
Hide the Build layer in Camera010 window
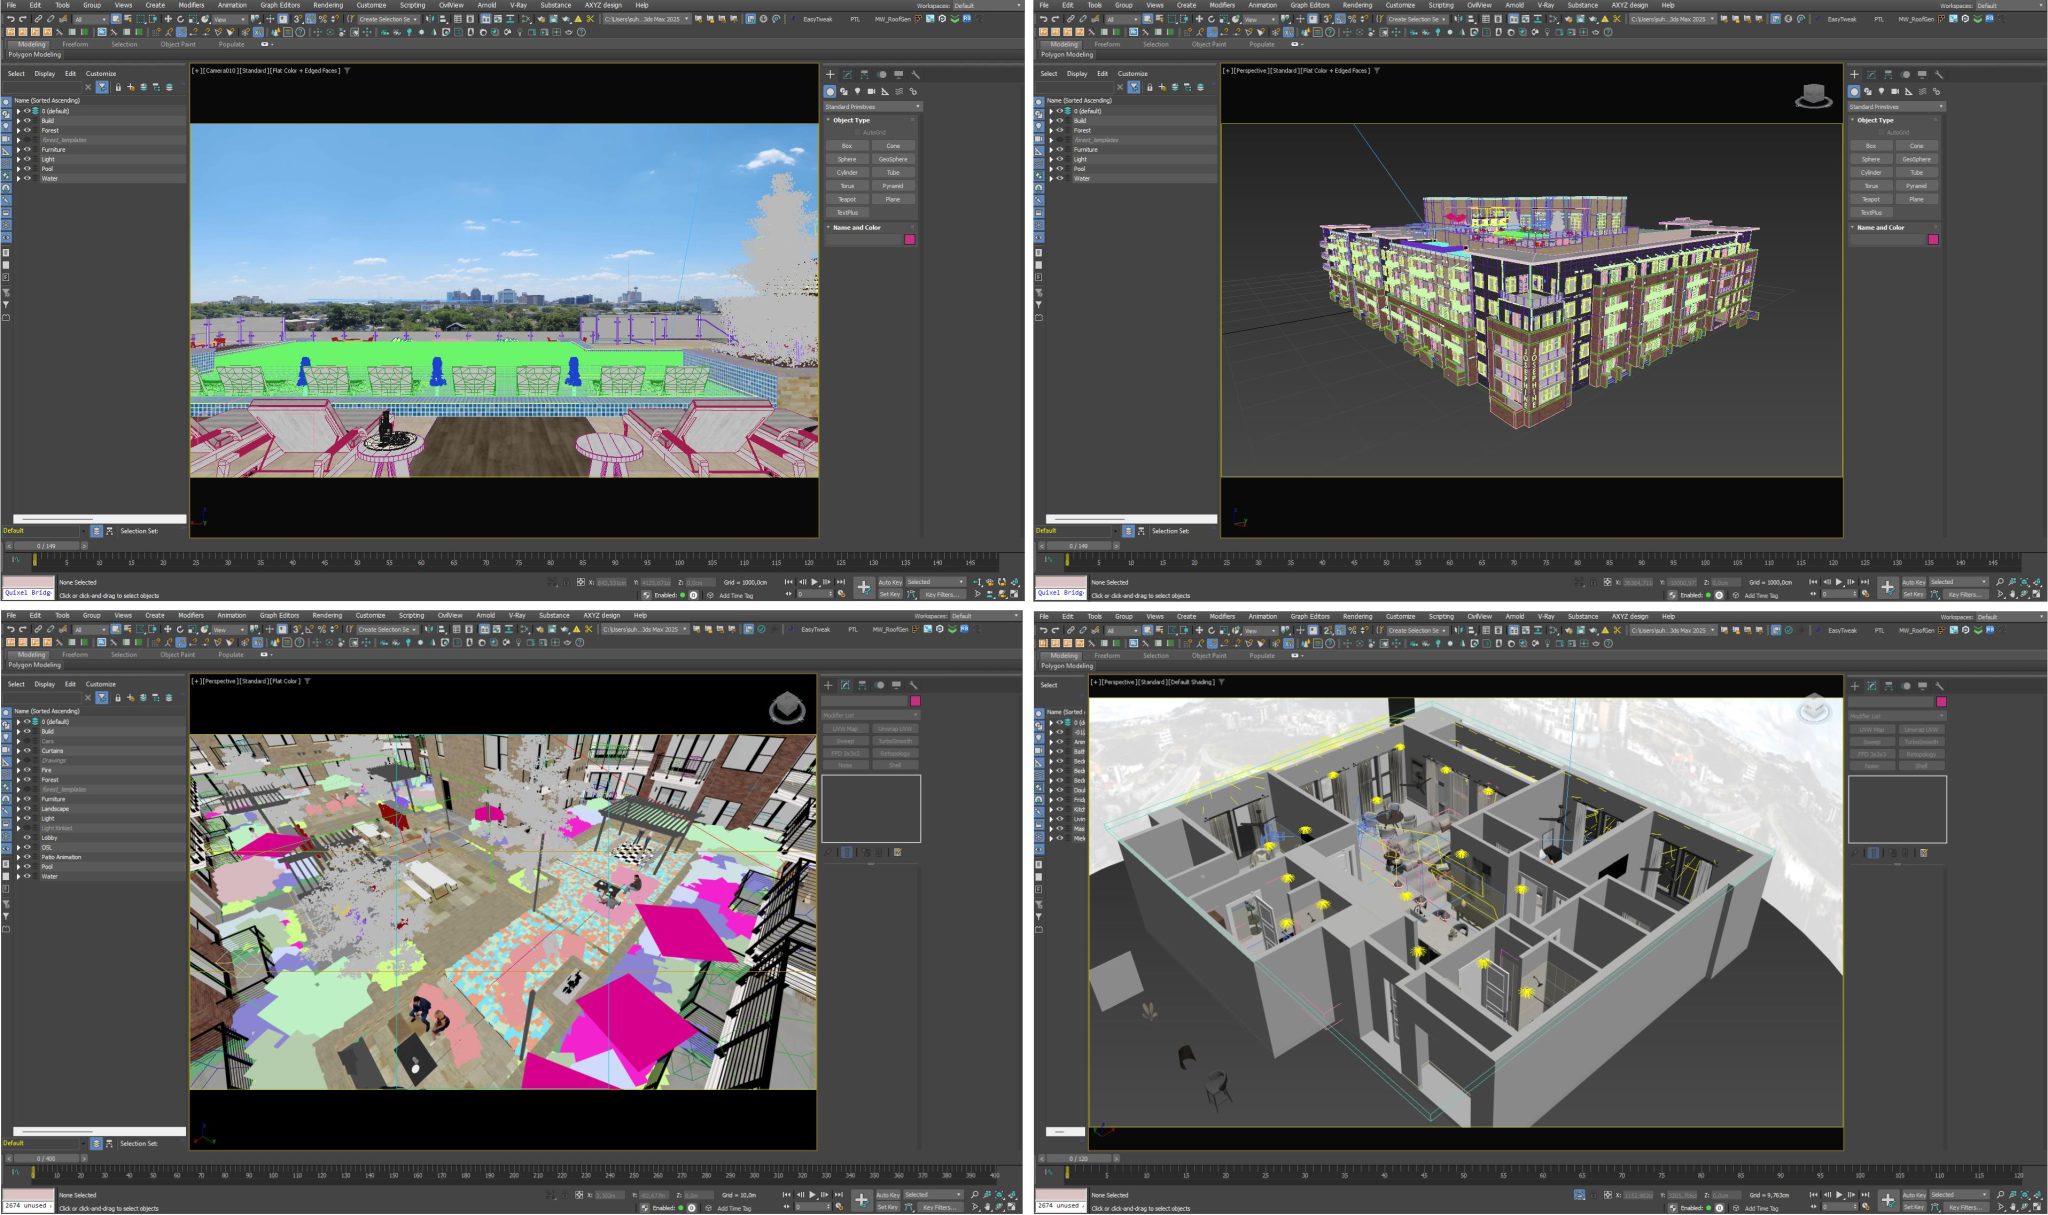(28, 120)
